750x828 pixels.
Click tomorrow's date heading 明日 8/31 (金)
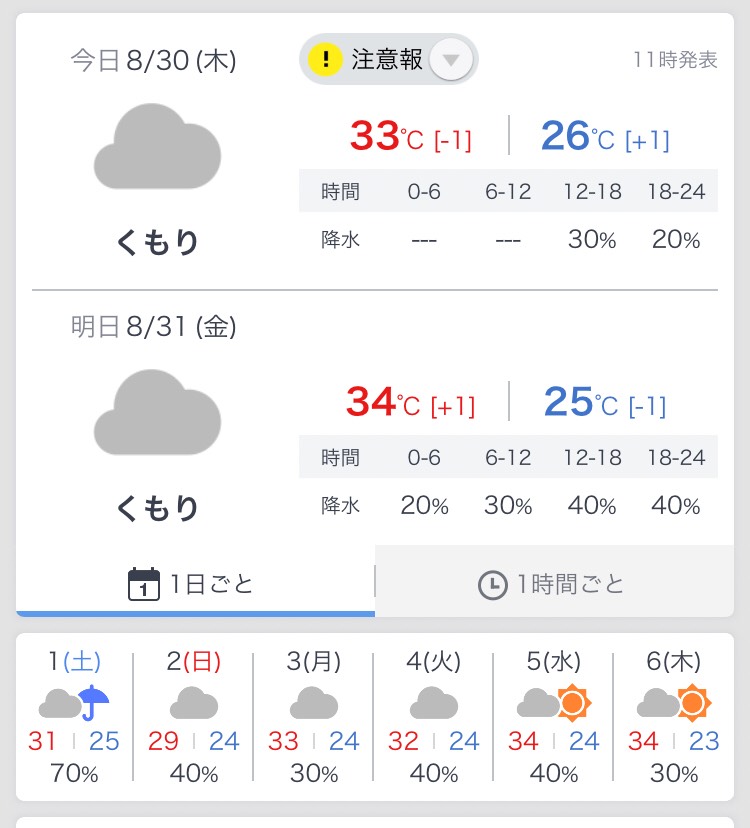(x=153, y=326)
